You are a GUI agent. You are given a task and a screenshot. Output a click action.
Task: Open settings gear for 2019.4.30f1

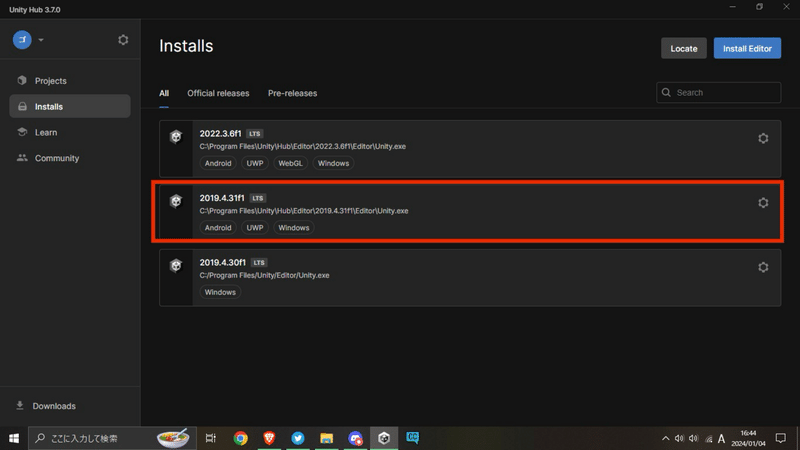(763, 267)
